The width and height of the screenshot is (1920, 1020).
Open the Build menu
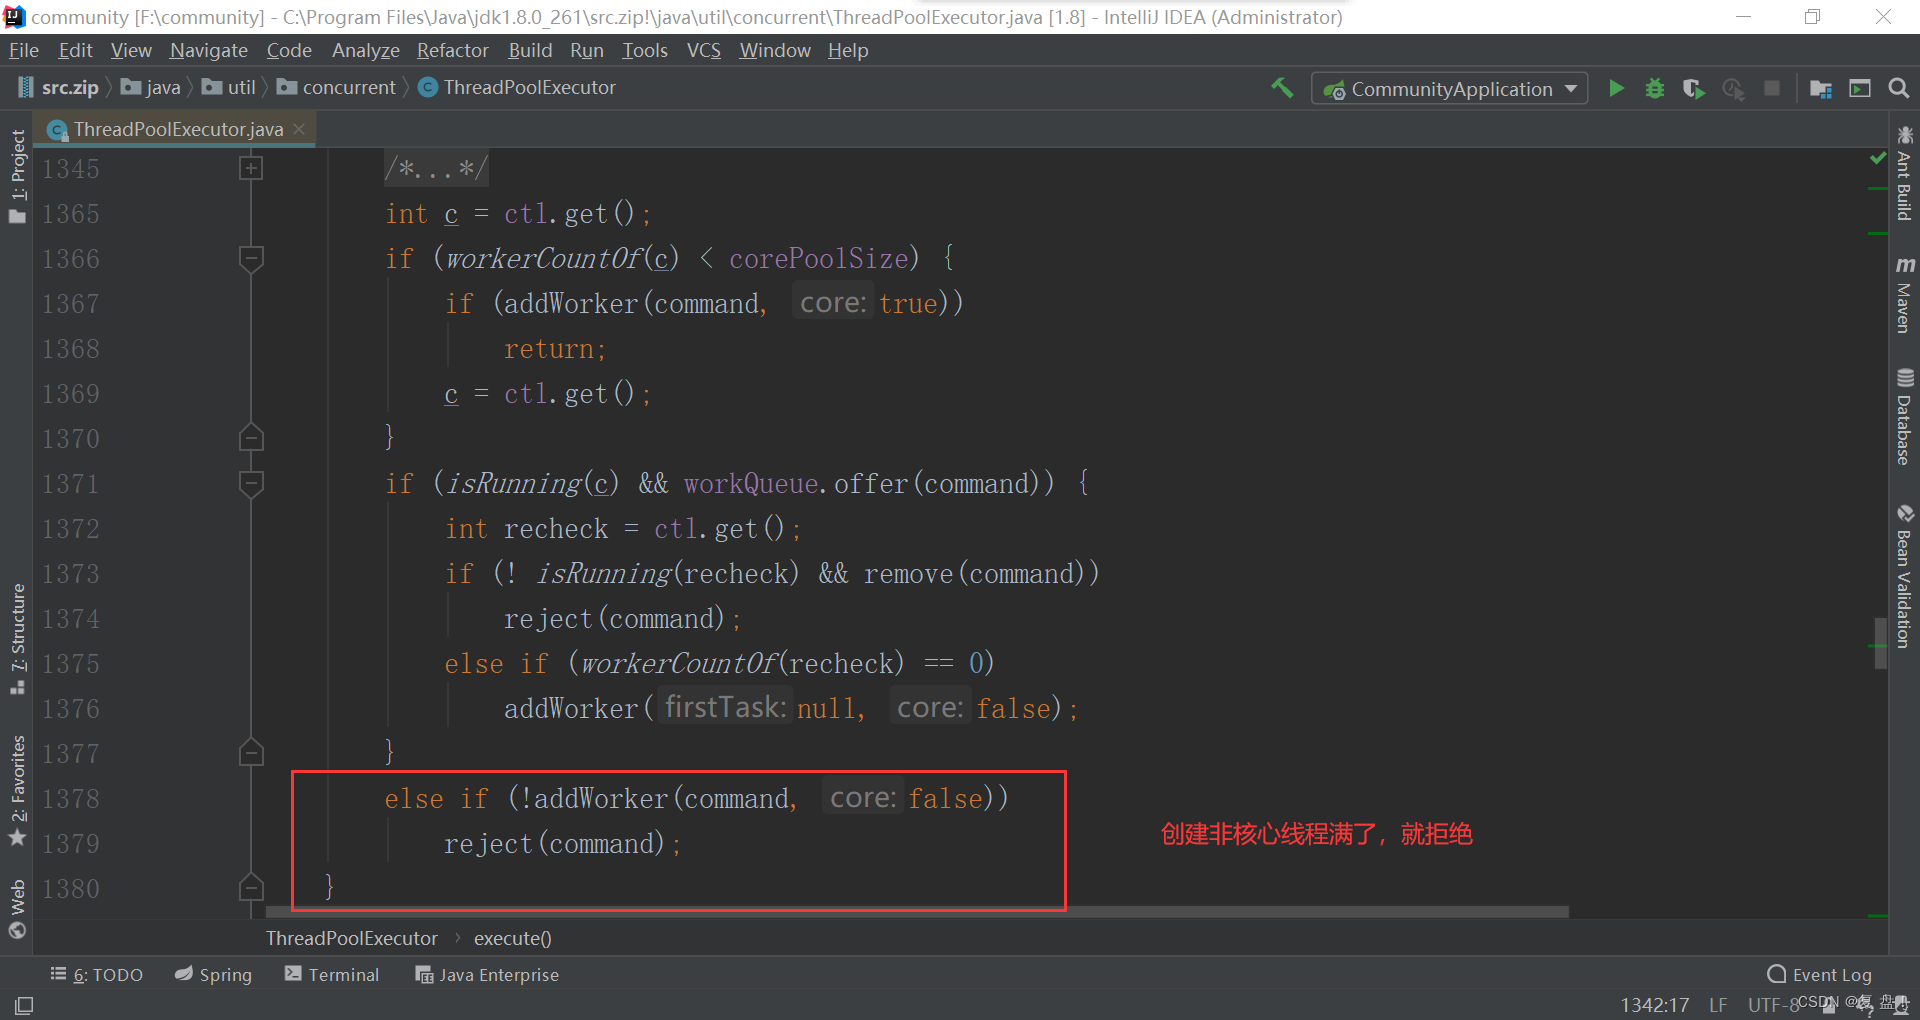[x=530, y=50]
